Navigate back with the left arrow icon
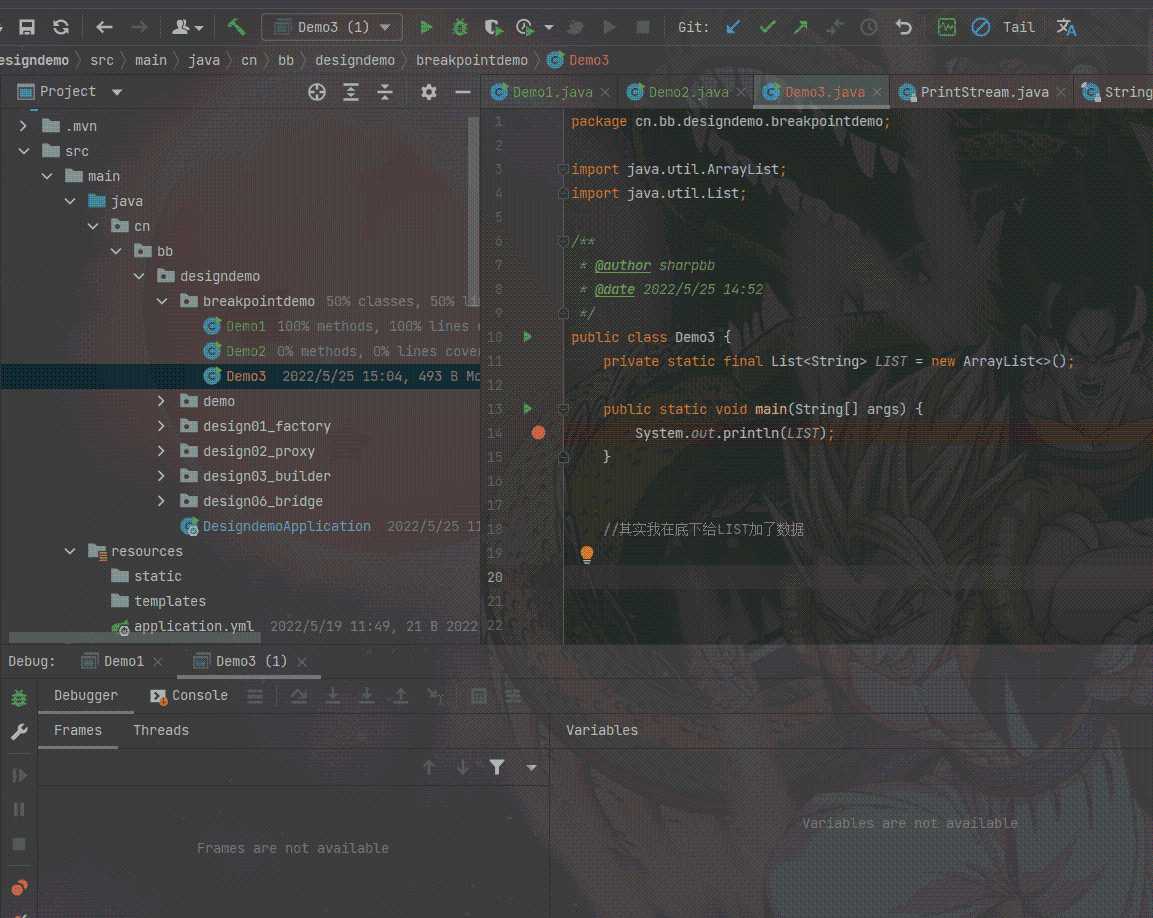 click(104, 27)
